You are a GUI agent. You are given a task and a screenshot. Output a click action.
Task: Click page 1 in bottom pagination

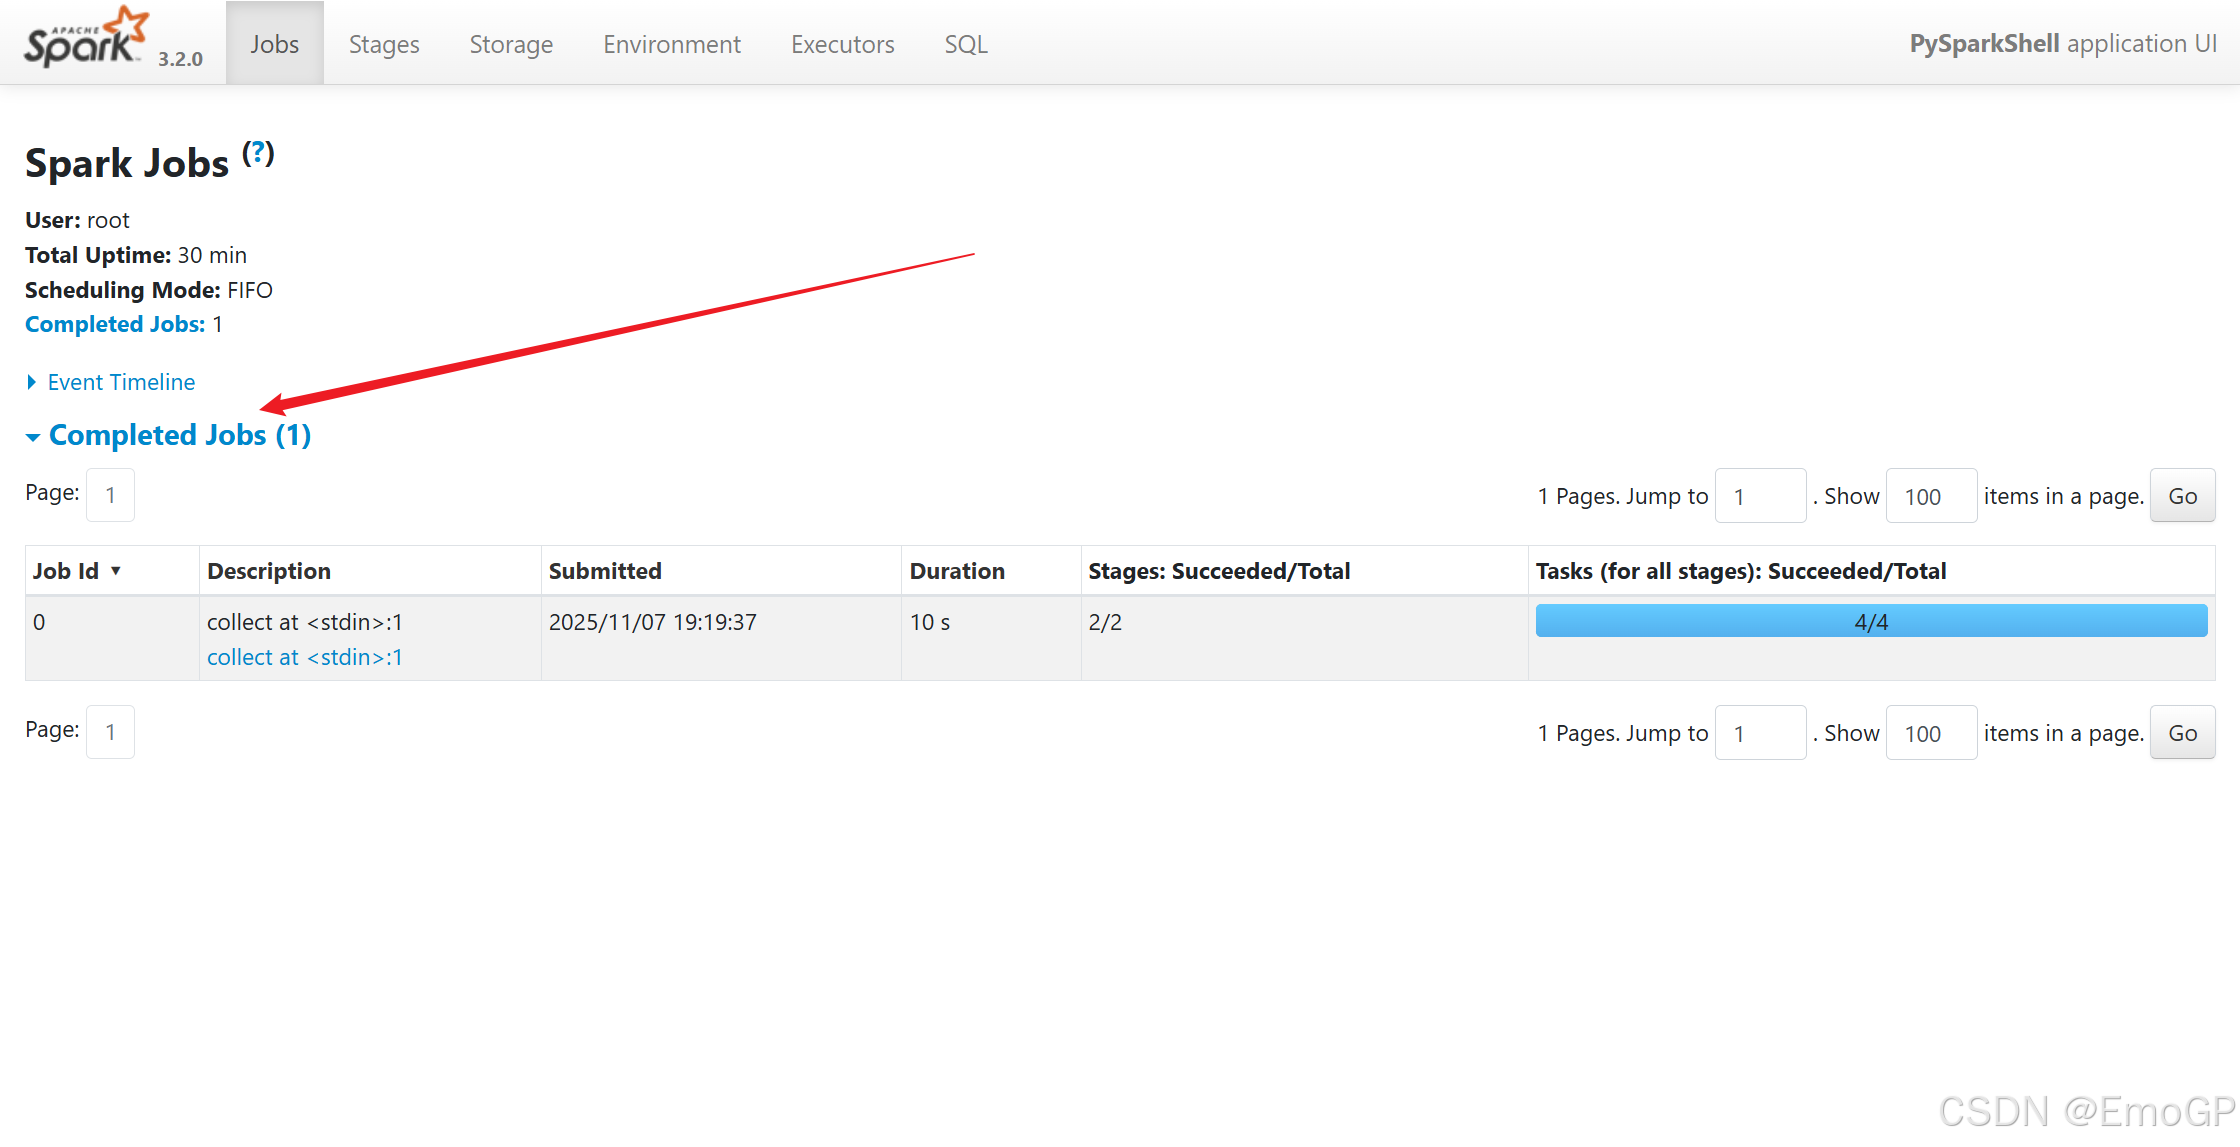(x=110, y=732)
